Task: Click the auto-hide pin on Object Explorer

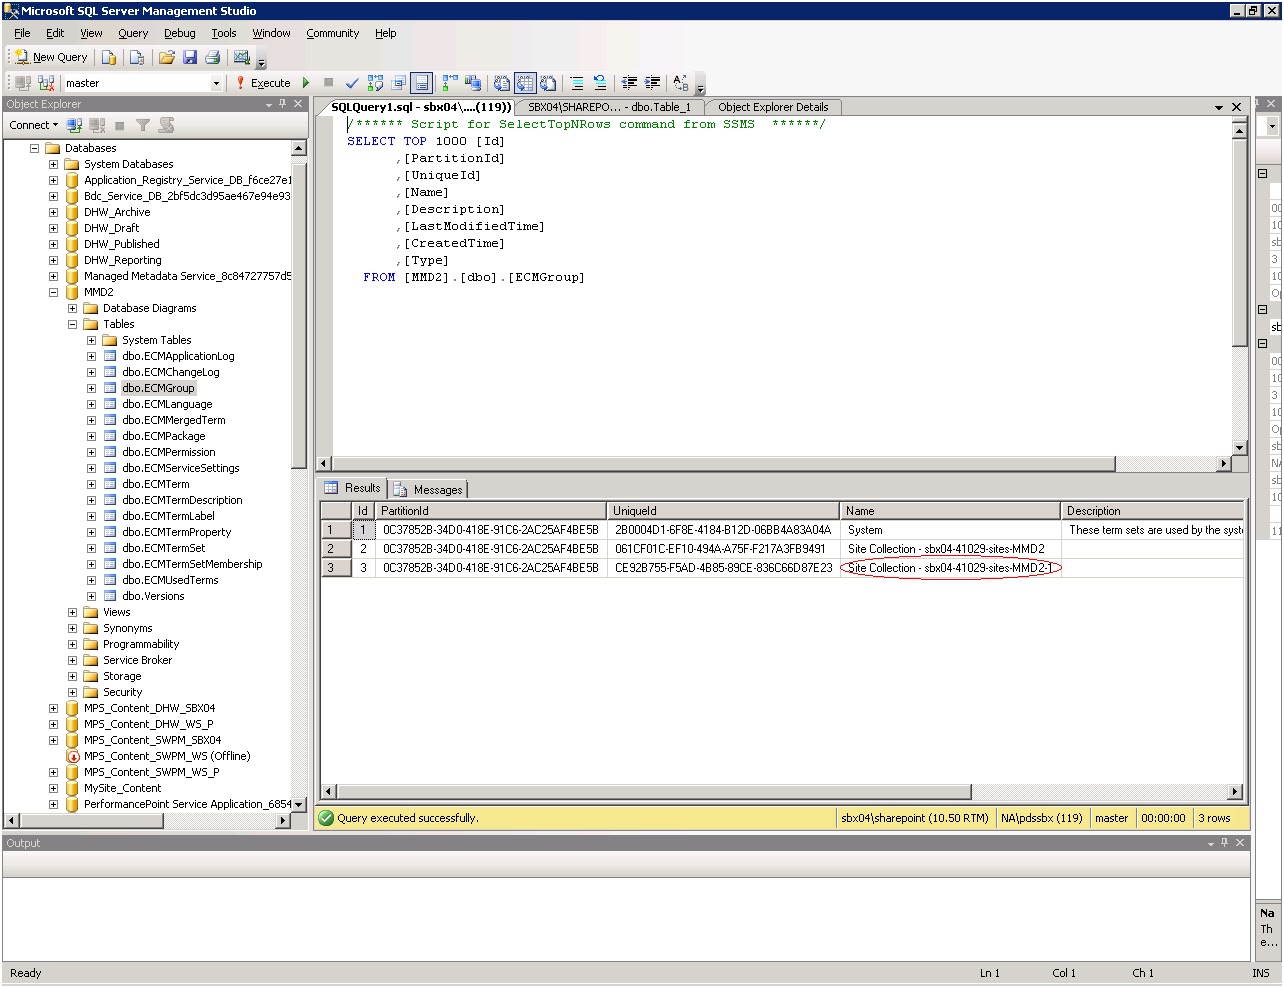Action: click(283, 104)
